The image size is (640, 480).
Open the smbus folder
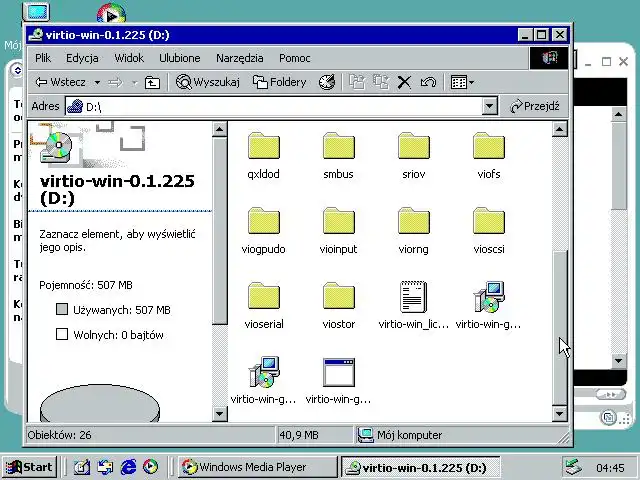[338, 156]
